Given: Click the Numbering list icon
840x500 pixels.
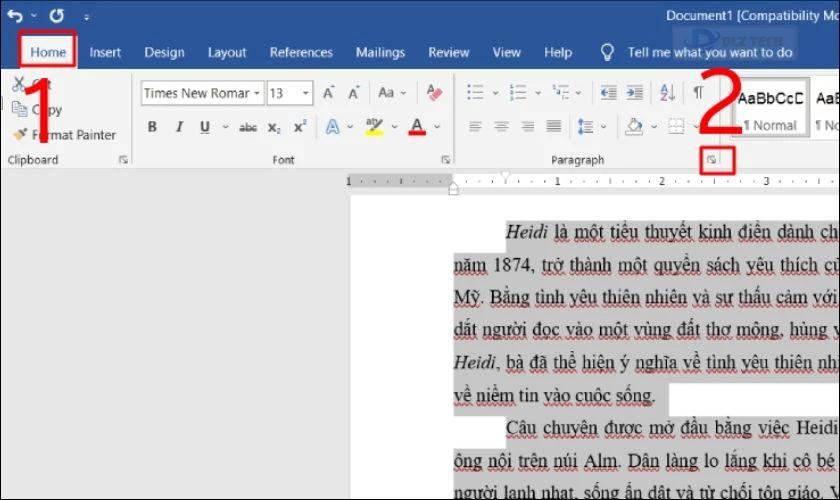Looking at the screenshot, I should pyautogui.click(x=518, y=92).
